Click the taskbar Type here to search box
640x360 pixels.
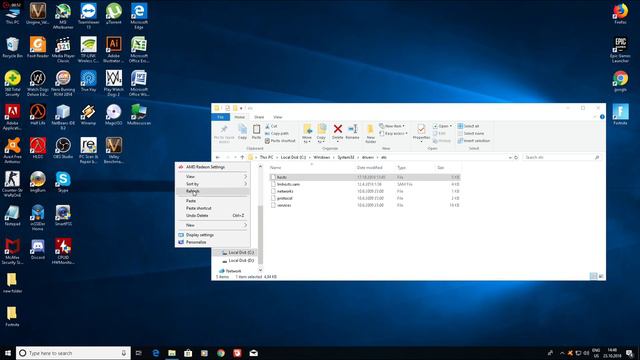[73, 353]
